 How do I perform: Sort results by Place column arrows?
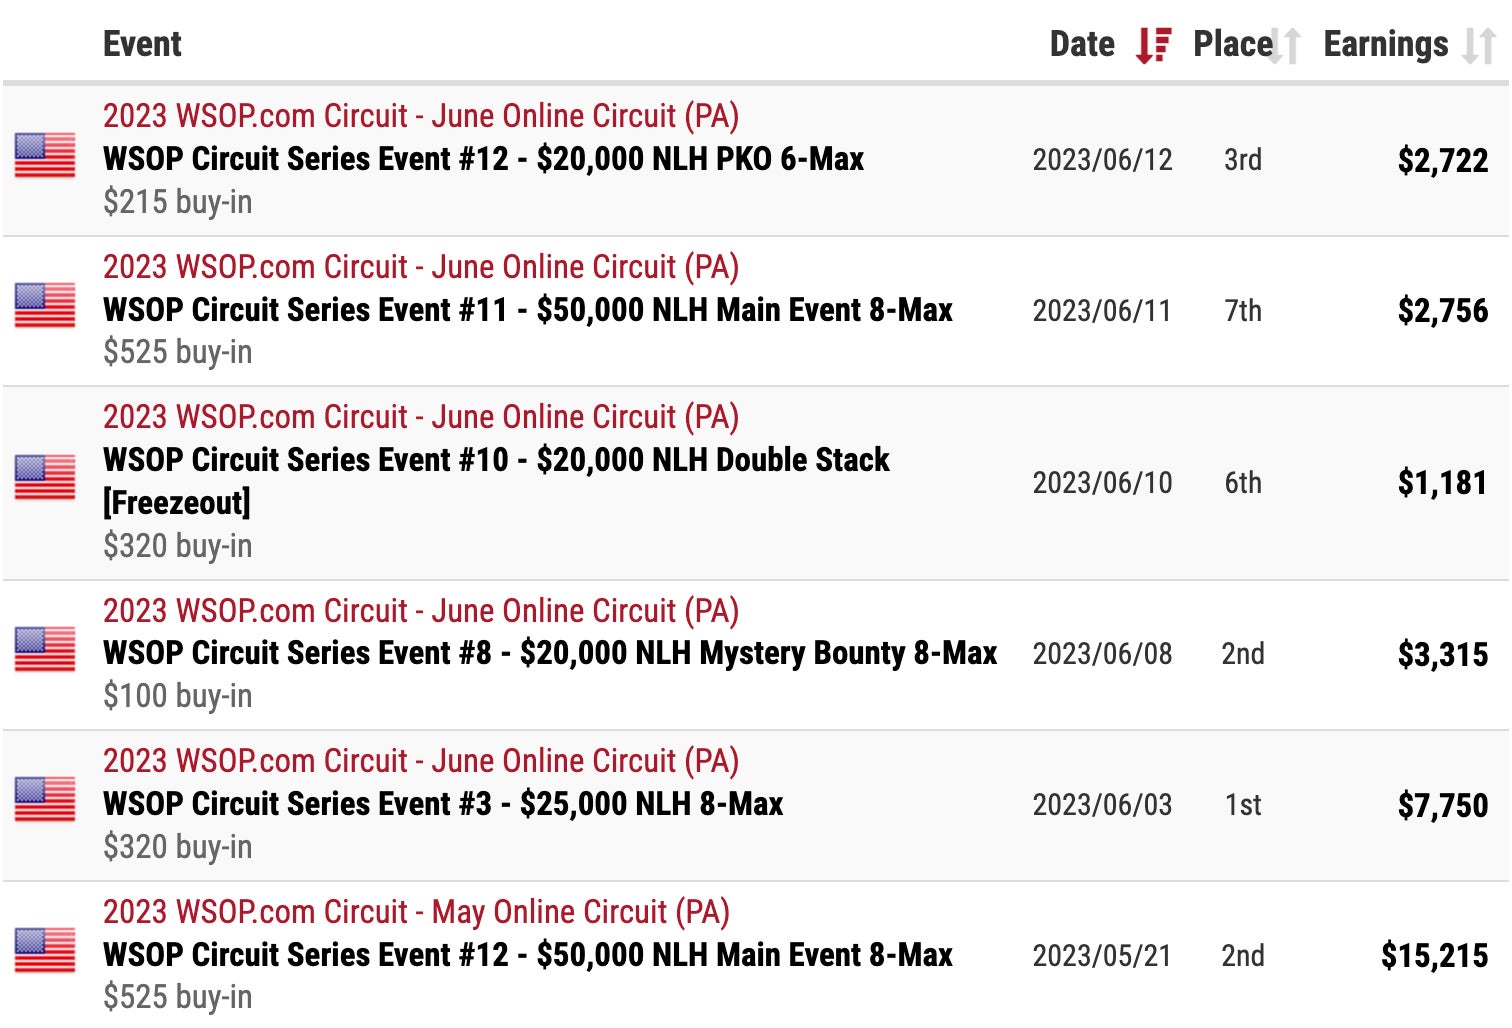[1284, 46]
